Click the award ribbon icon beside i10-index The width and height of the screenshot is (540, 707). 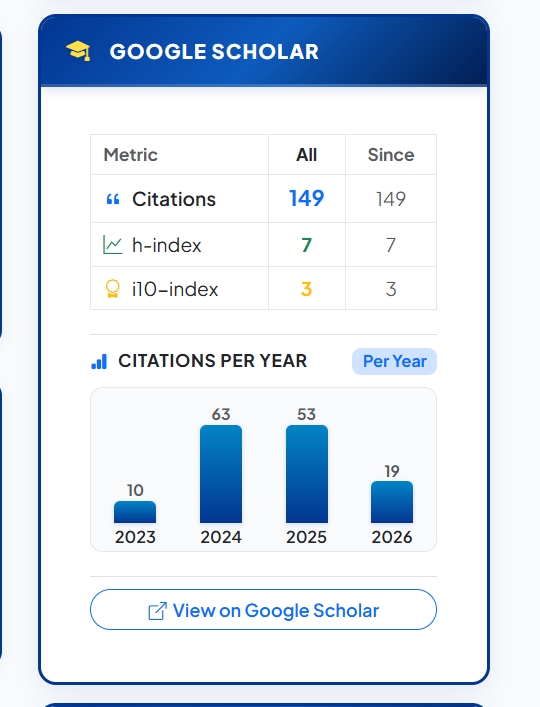click(x=113, y=289)
